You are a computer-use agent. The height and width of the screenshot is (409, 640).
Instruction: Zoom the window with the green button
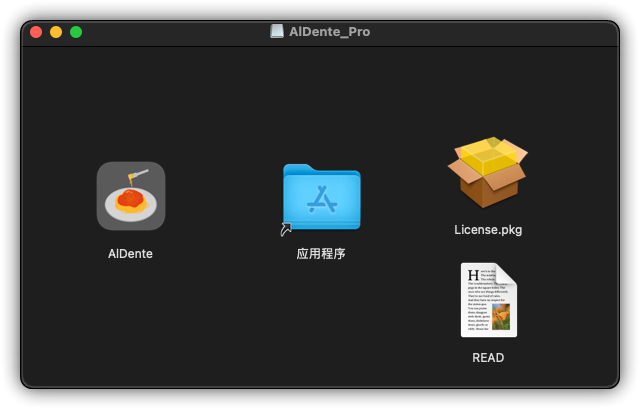click(x=76, y=32)
